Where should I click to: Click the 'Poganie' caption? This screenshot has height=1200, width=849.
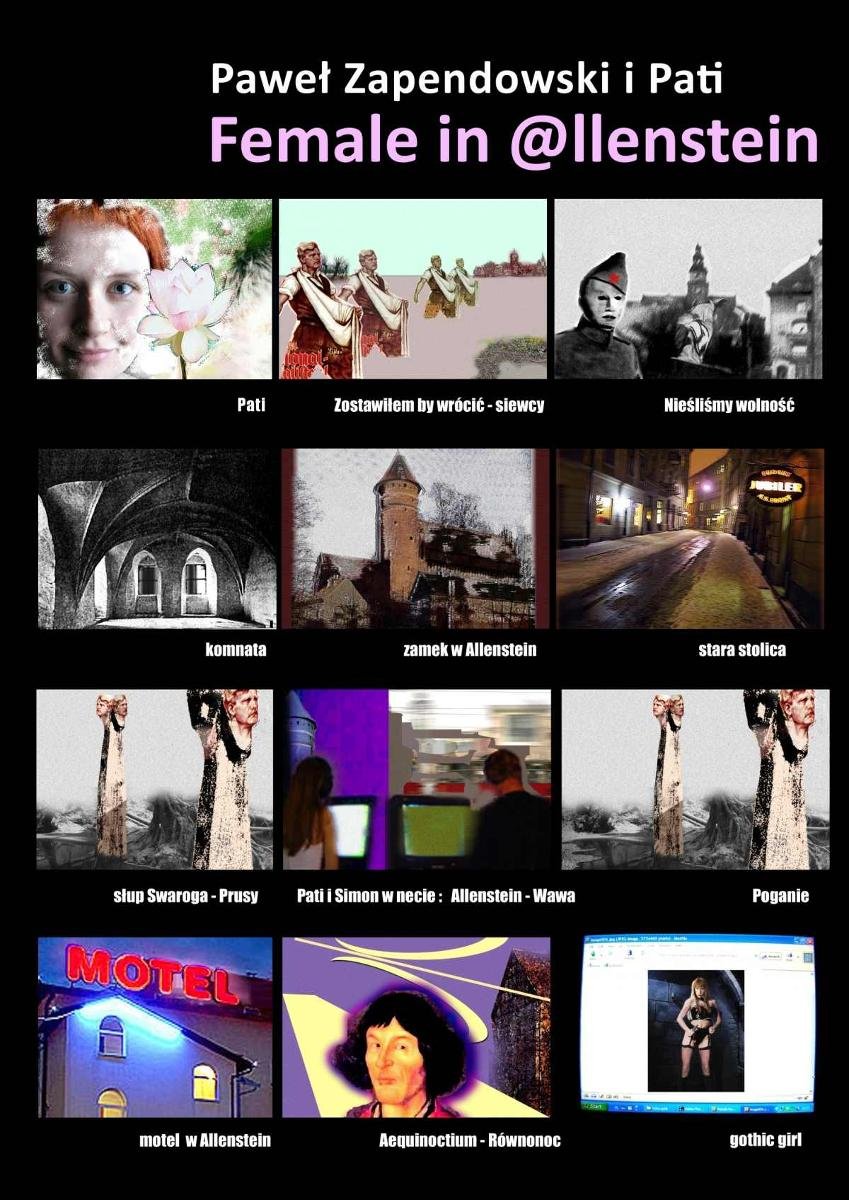tap(780, 896)
